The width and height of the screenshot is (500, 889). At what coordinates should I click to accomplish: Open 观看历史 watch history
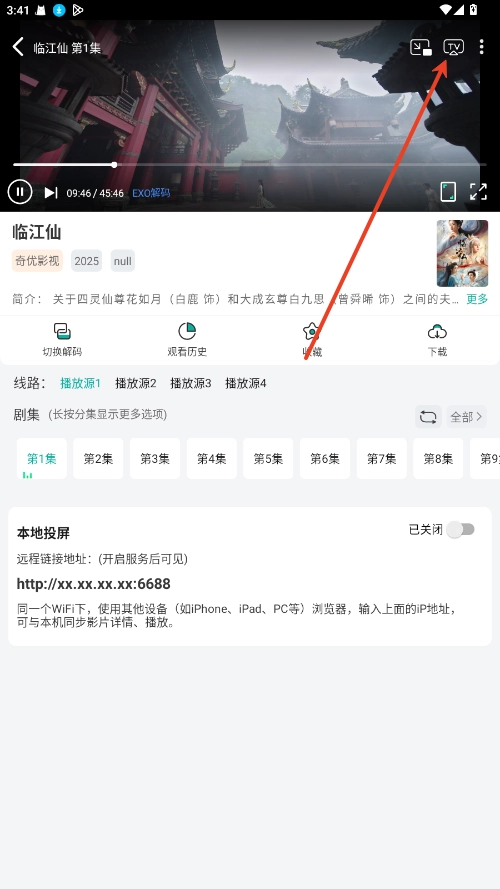click(x=187, y=340)
